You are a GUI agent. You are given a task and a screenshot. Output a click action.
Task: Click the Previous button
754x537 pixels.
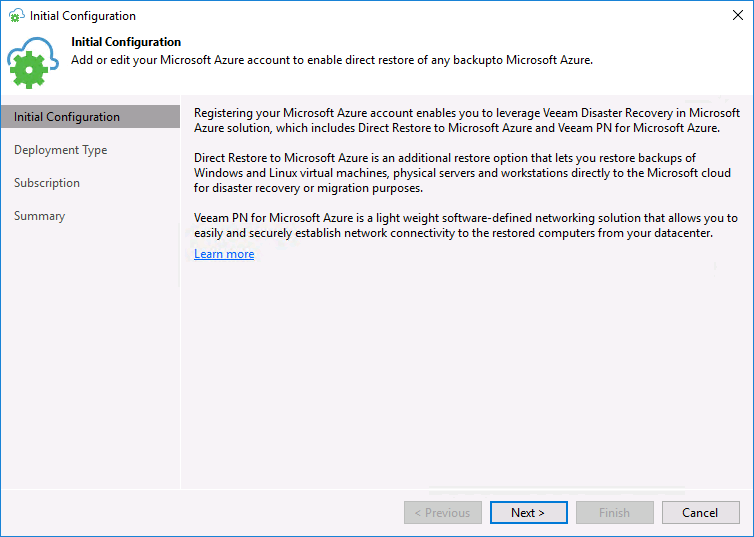coord(442,512)
